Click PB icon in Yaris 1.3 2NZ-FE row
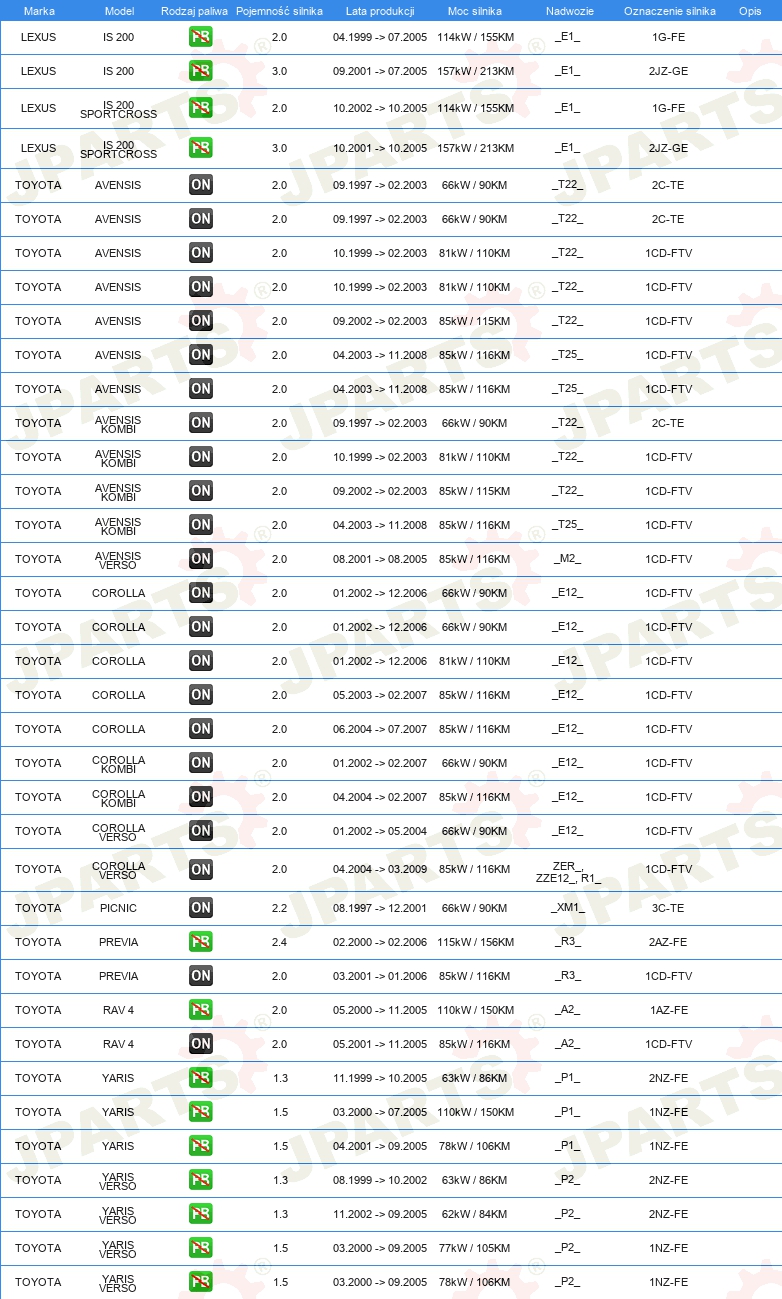 (x=201, y=1078)
